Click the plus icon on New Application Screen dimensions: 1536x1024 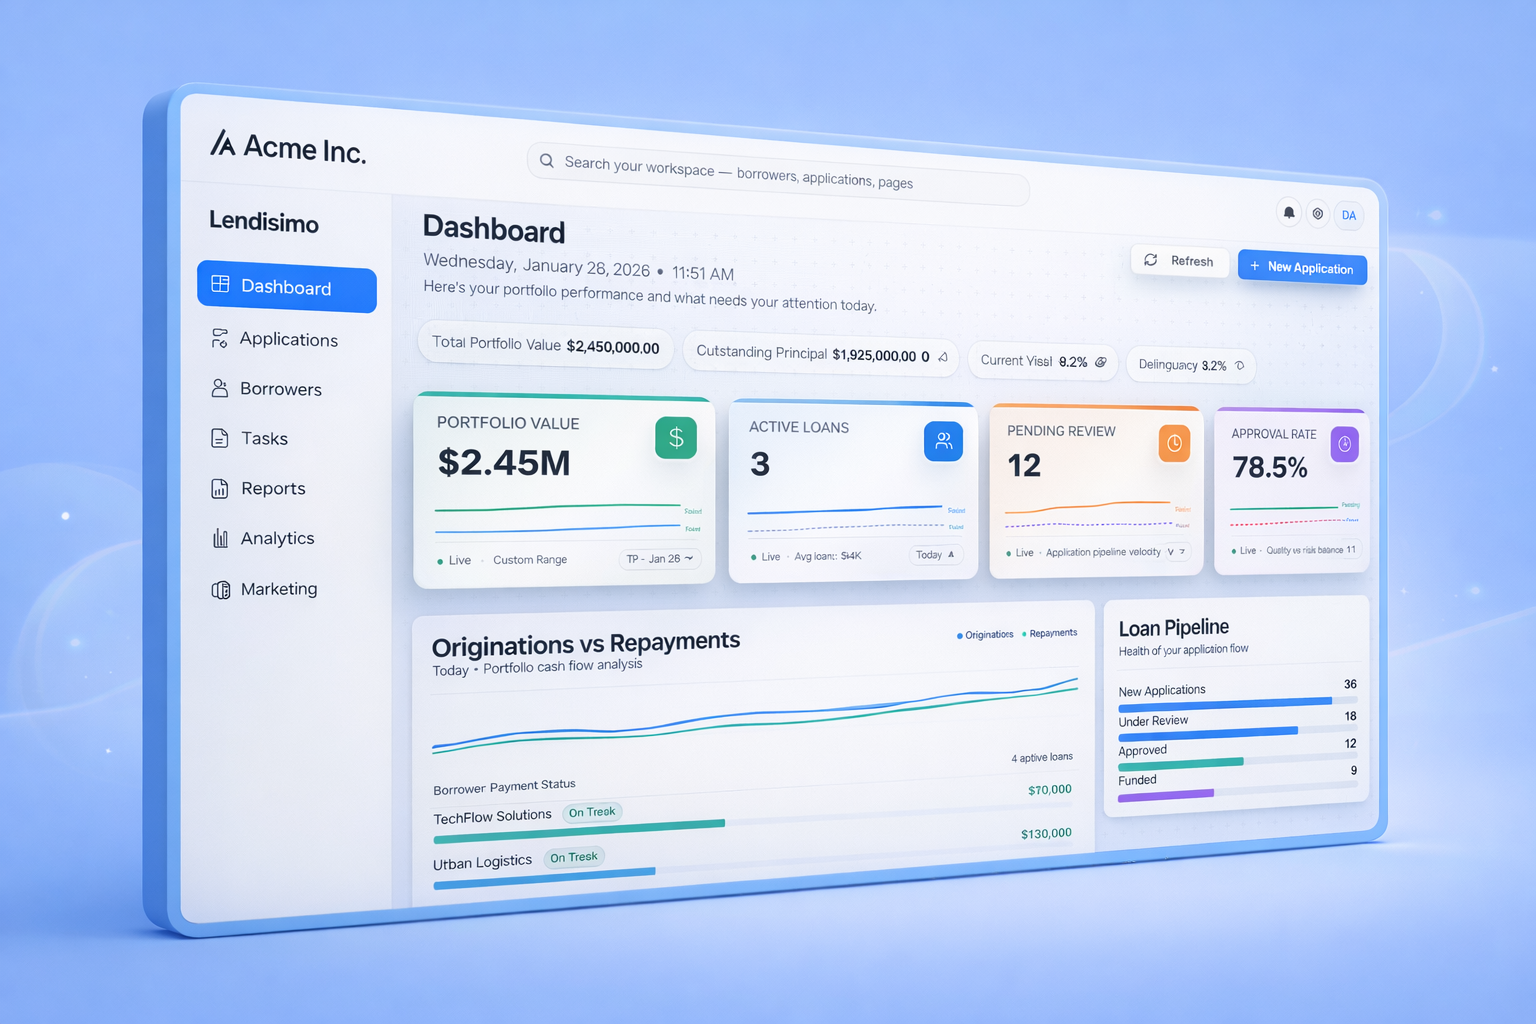click(1255, 265)
